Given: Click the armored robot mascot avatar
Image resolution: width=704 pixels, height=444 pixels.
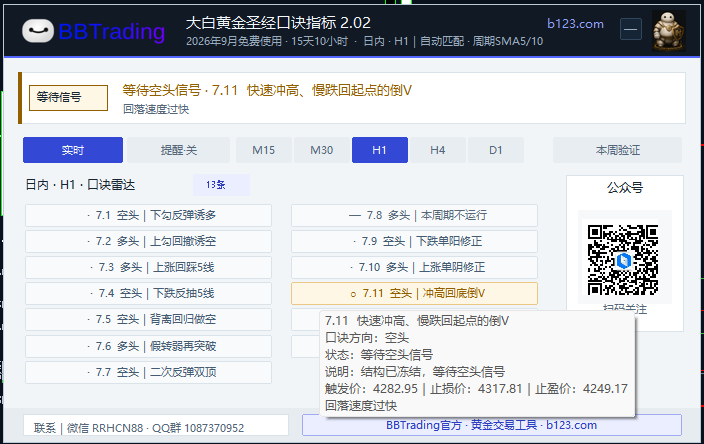Looking at the screenshot, I should coord(669,31).
